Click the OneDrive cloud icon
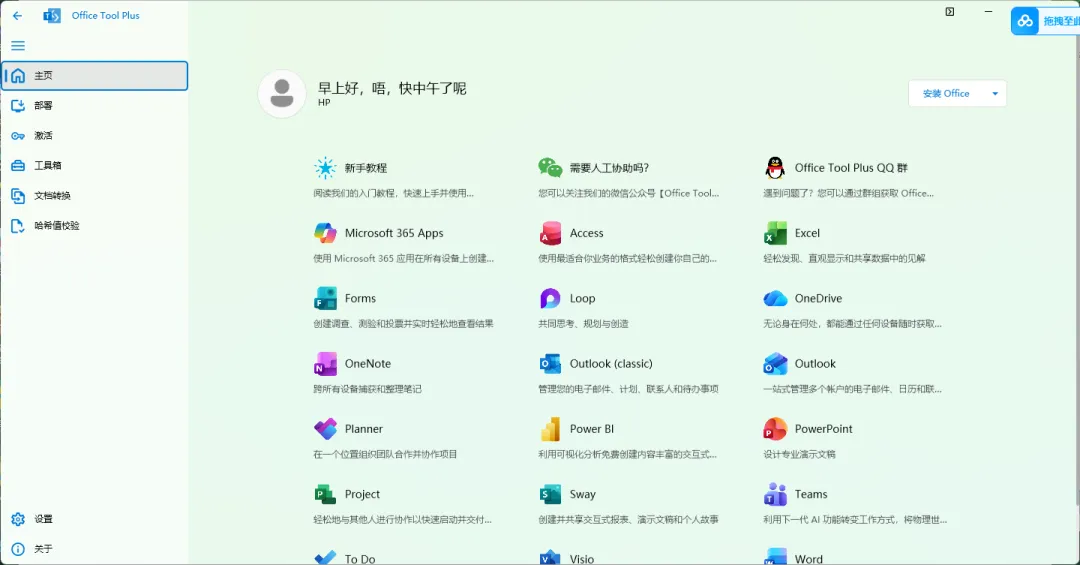 point(775,298)
